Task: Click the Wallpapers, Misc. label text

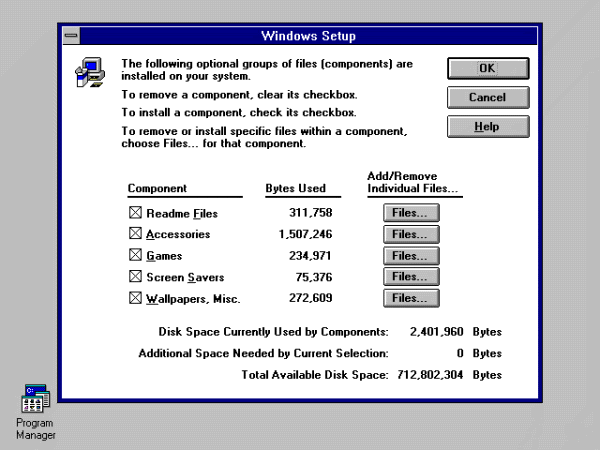Action: (193, 298)
